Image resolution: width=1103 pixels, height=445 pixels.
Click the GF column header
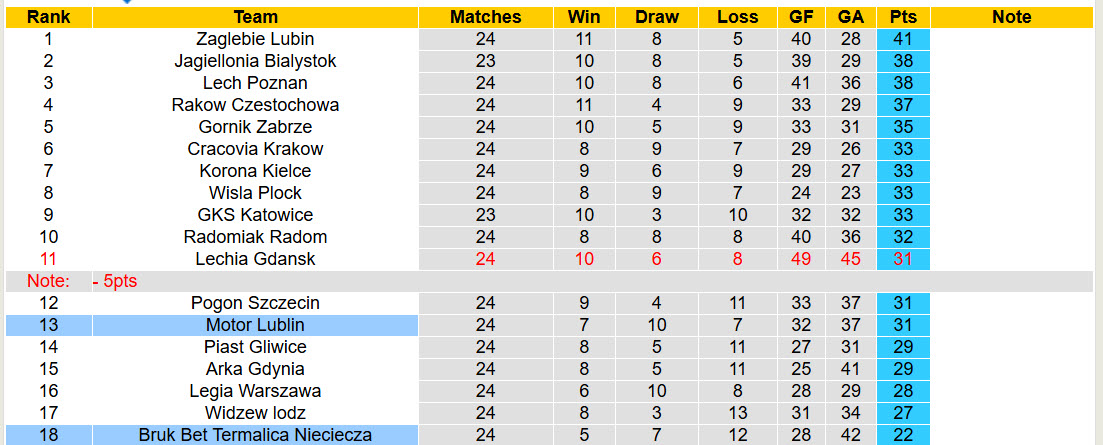800,17
